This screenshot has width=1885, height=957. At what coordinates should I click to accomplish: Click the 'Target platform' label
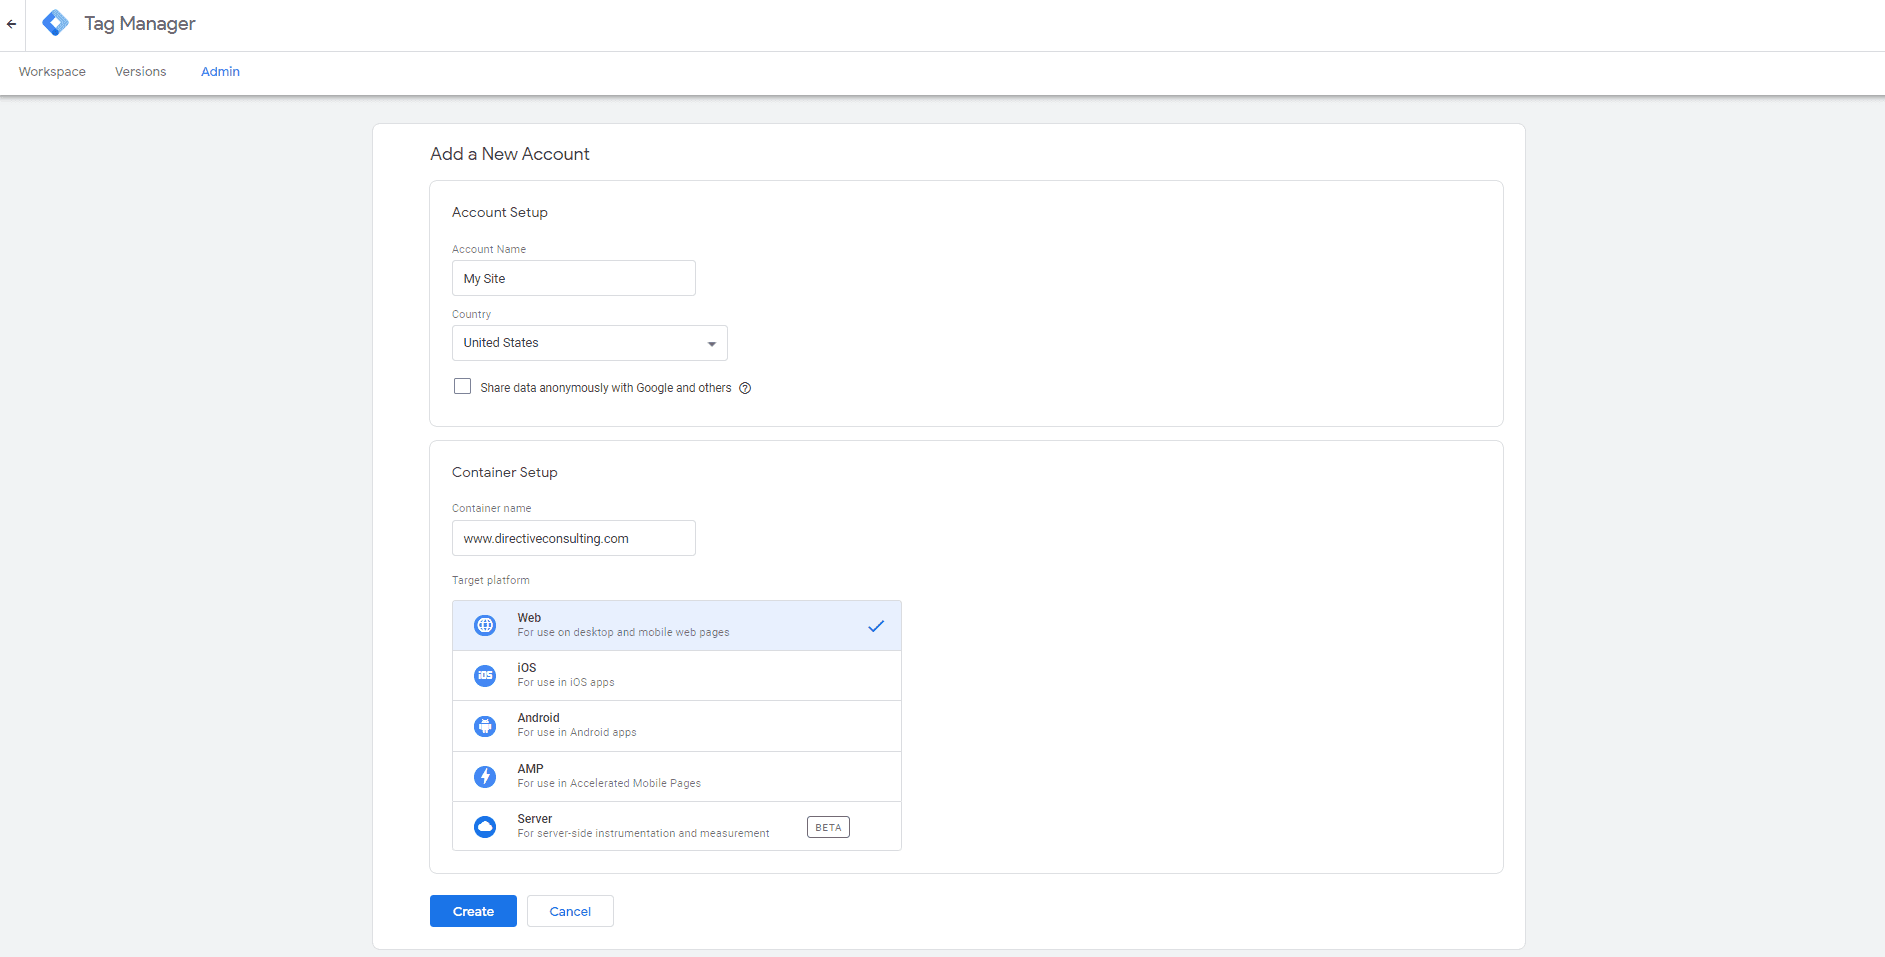pyautogui.click(x=491, y=580)
